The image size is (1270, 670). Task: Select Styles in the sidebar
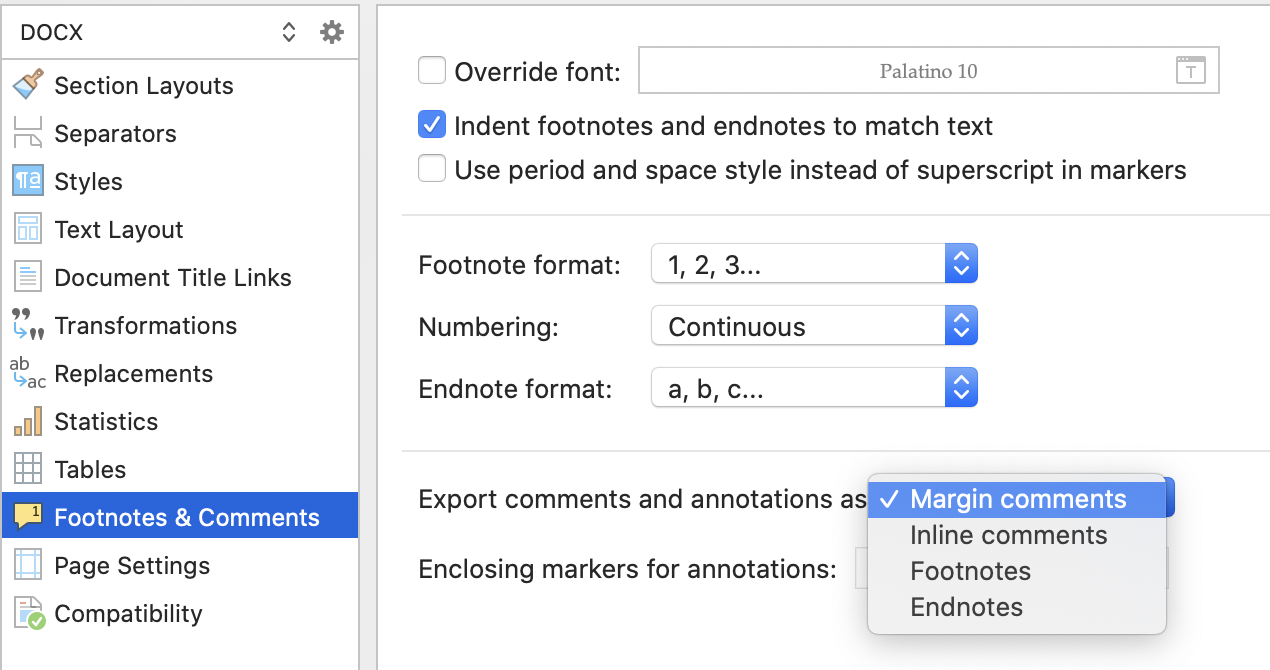click(179, 181)
